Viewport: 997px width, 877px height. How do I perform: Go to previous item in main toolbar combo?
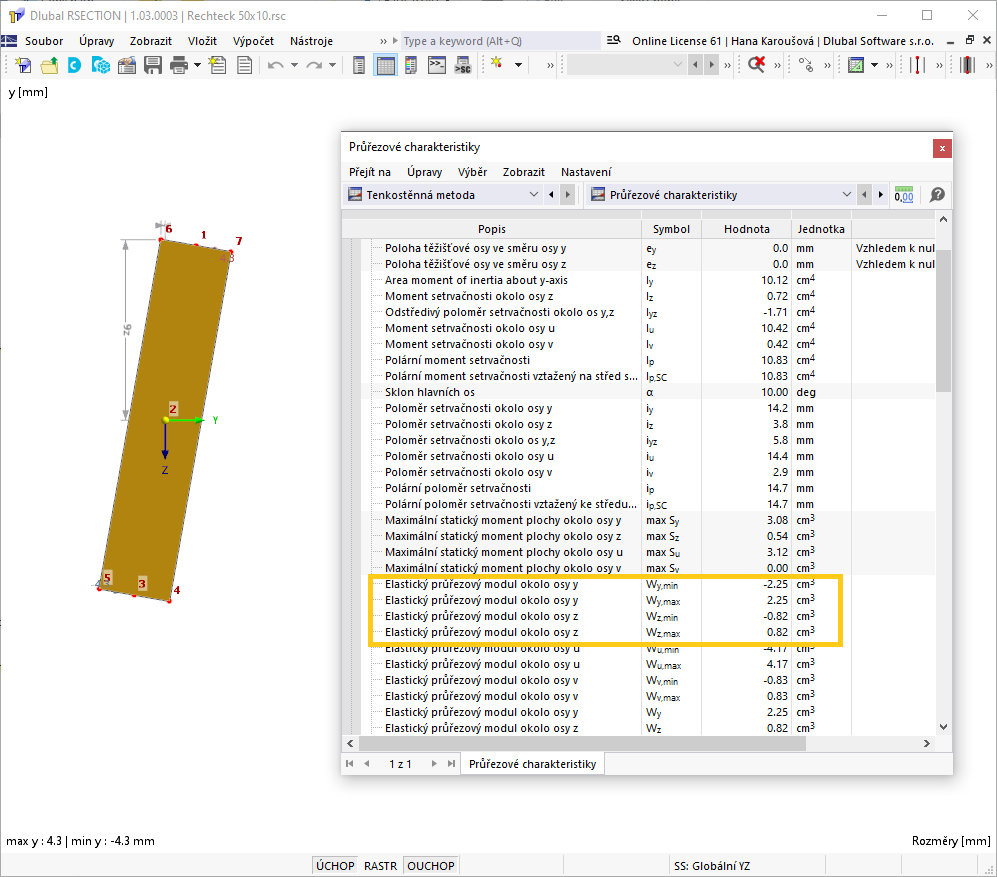coord(695,65)
